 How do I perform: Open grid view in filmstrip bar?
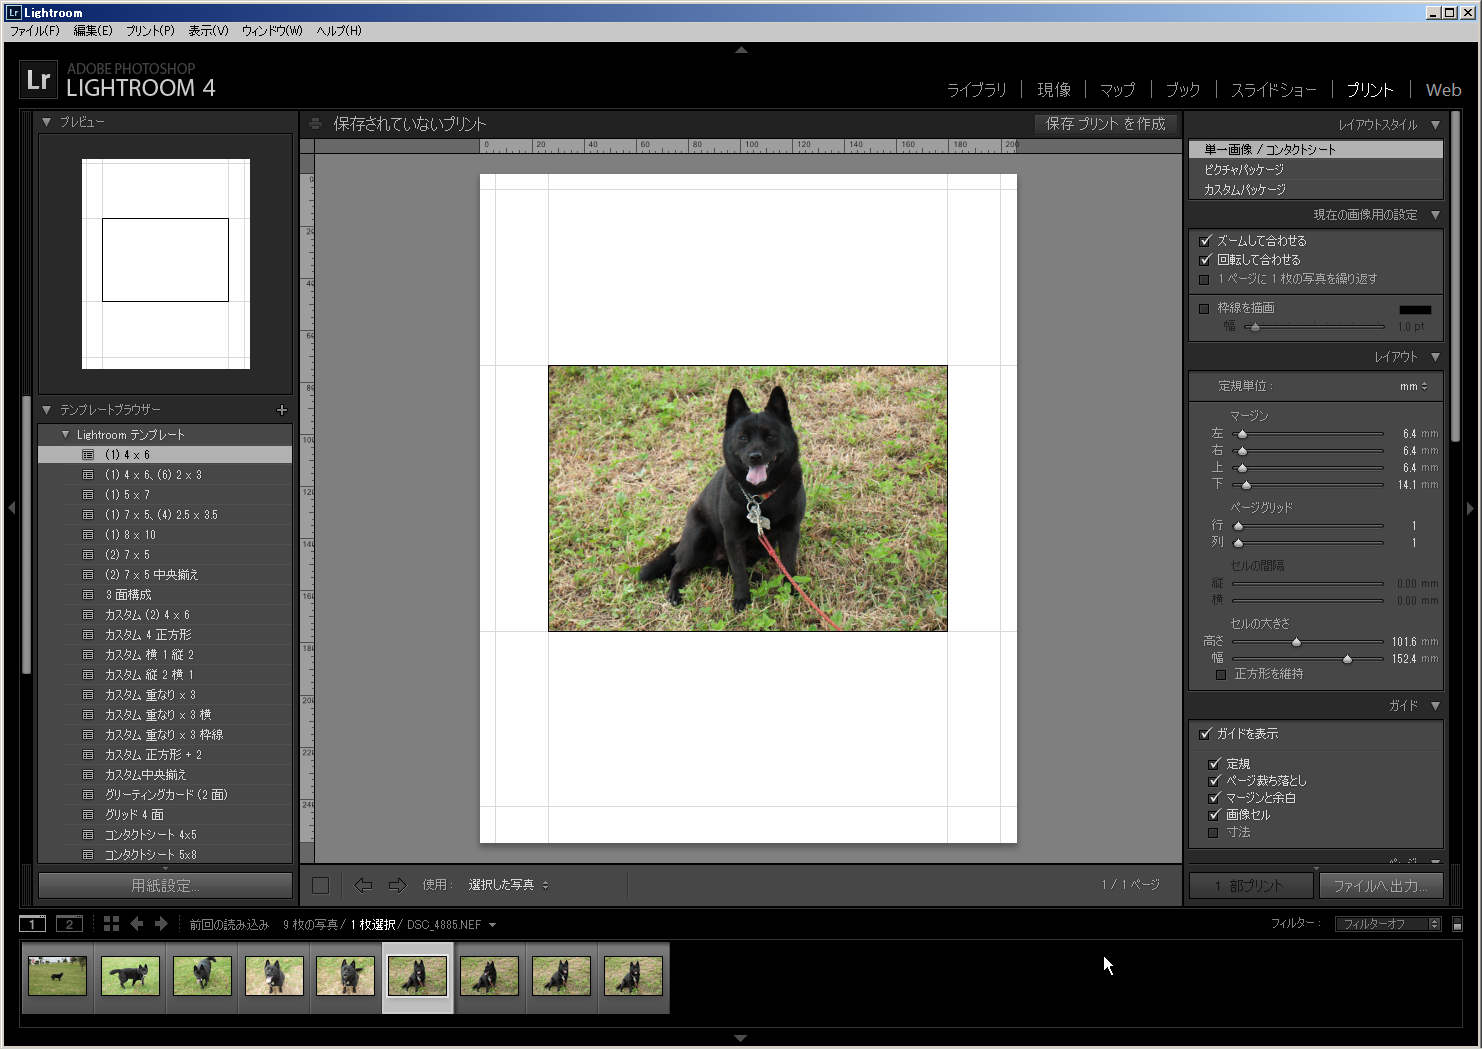[111, 924]
